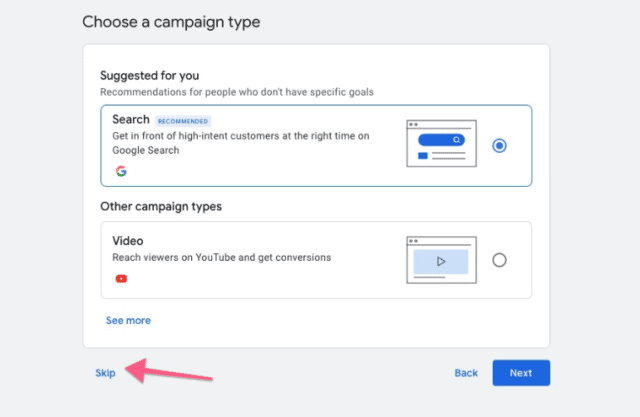Select the Search campaign radio button
This screenshot has width=640, height=417.
[x=499, y=146]
